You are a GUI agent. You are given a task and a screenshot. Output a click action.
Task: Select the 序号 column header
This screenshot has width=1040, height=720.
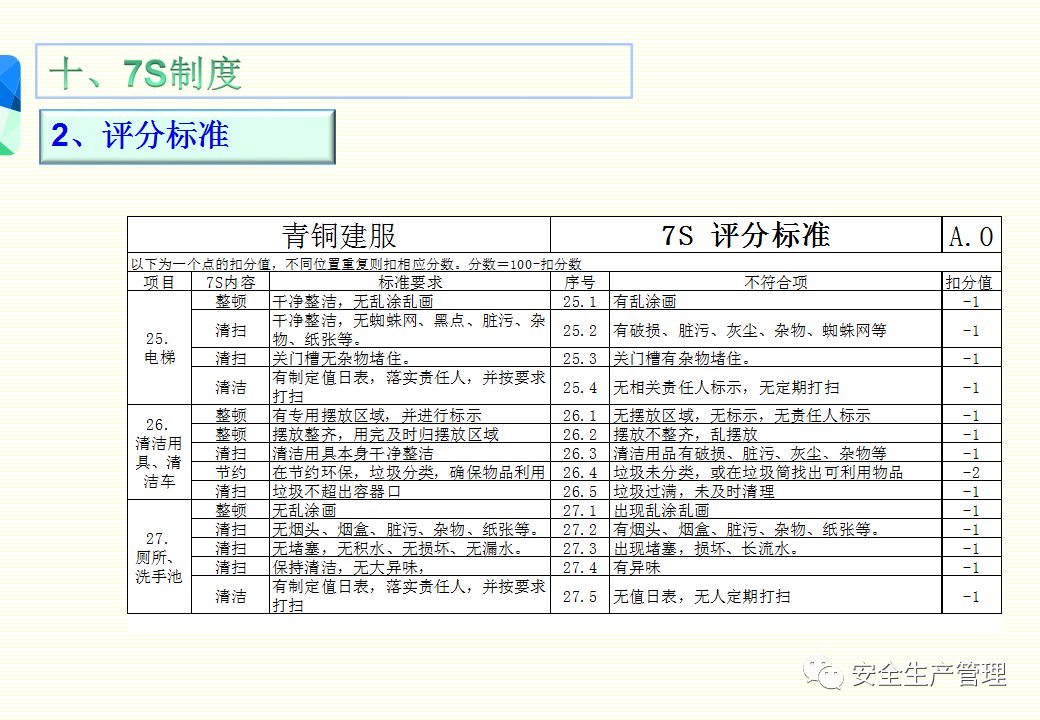580,282
